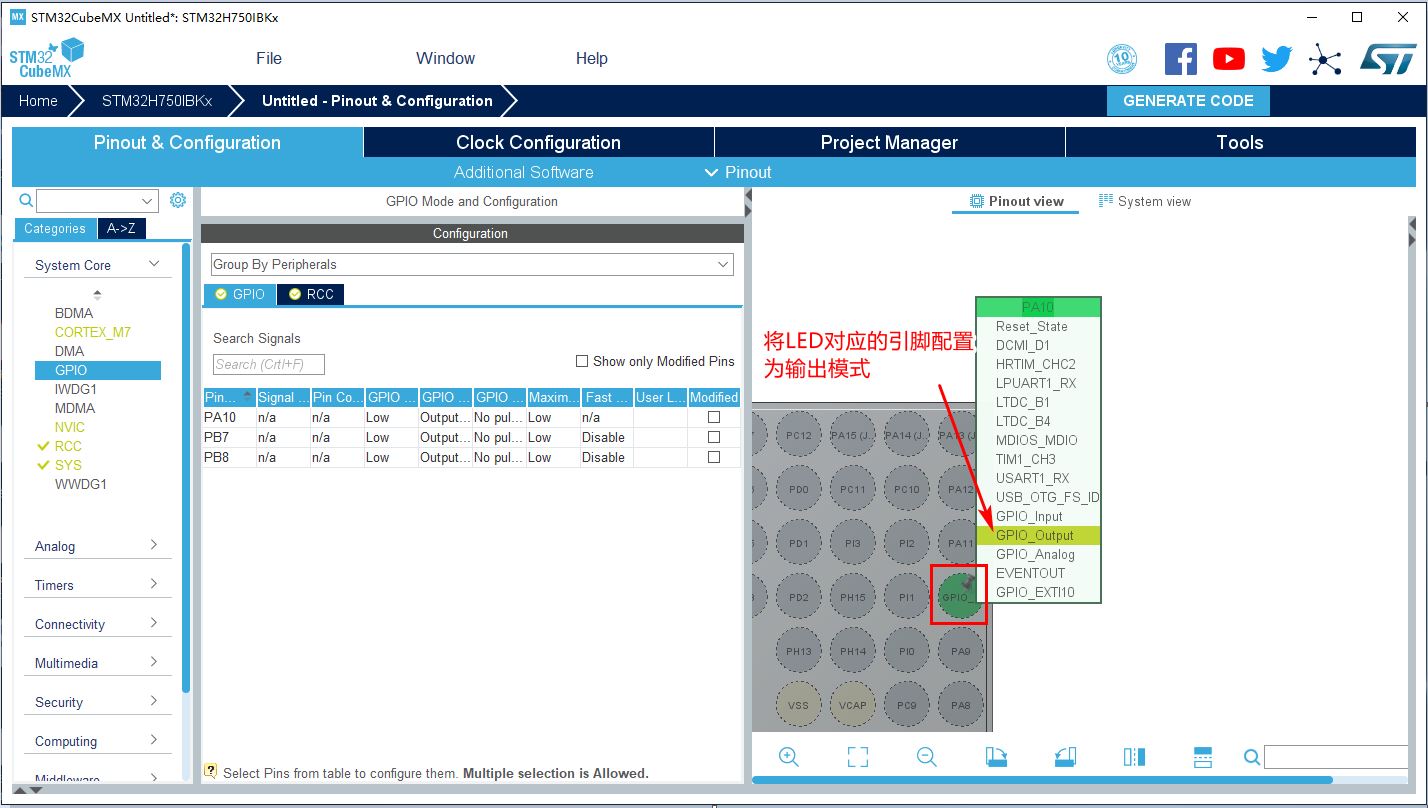This screenshot has width=1428, height=808.
Task: Check the Modified box for PB8
Action: coord(714,457)
